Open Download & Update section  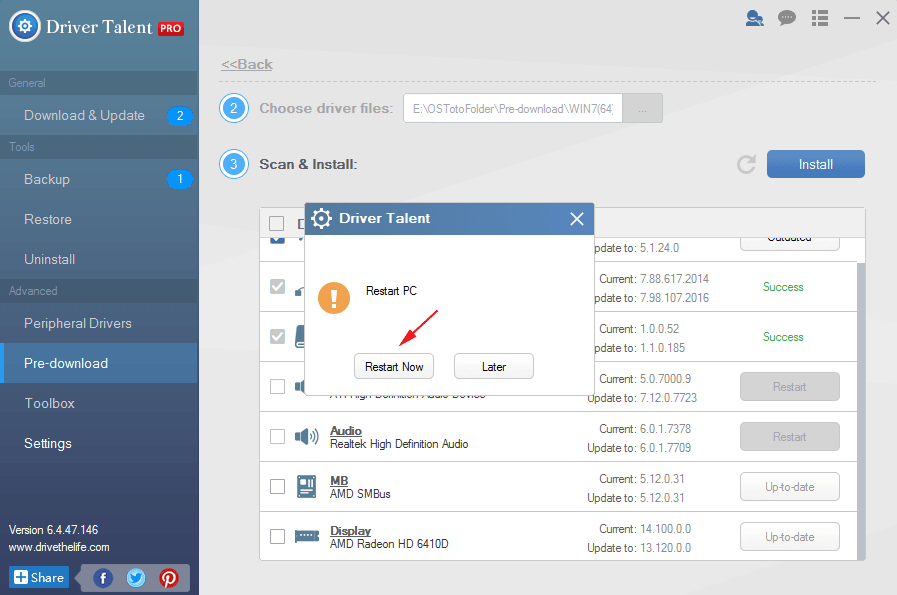98,116
